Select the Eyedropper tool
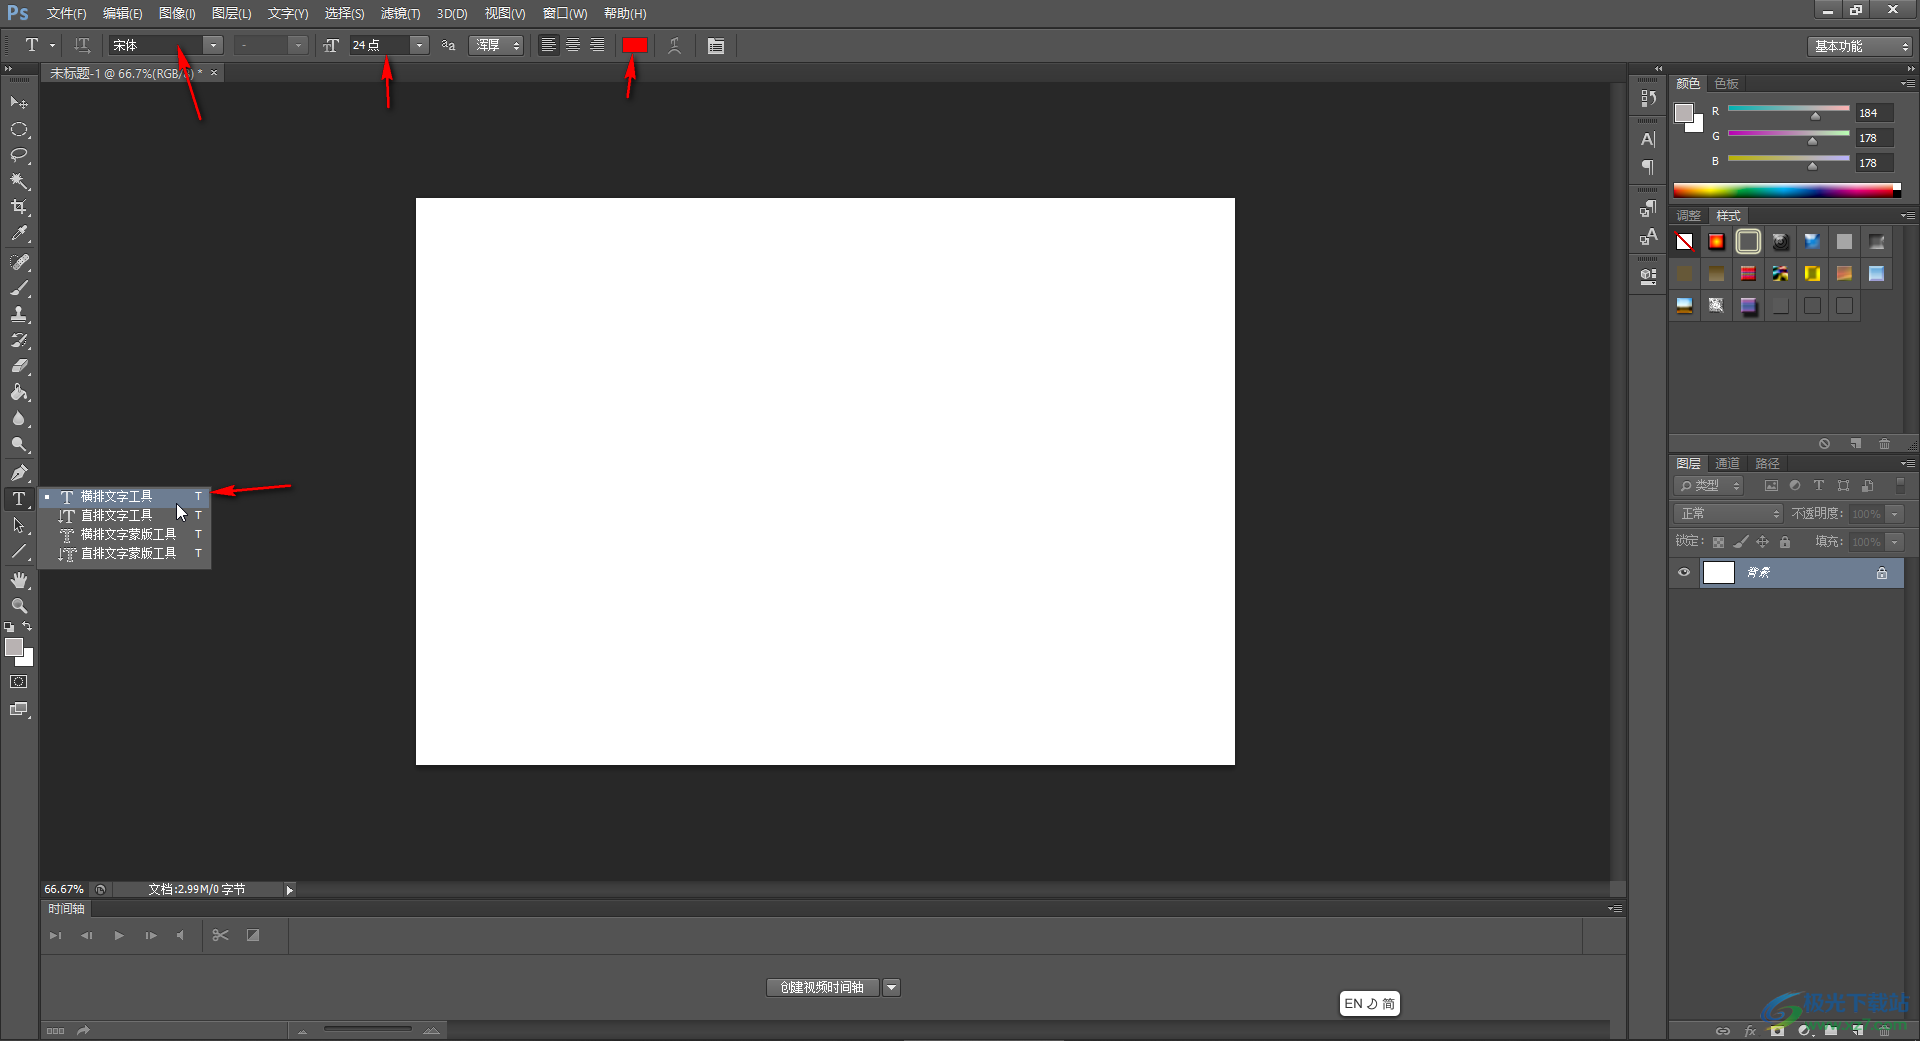Viewport: 1920px width, 1041px height. click(19, 234)
